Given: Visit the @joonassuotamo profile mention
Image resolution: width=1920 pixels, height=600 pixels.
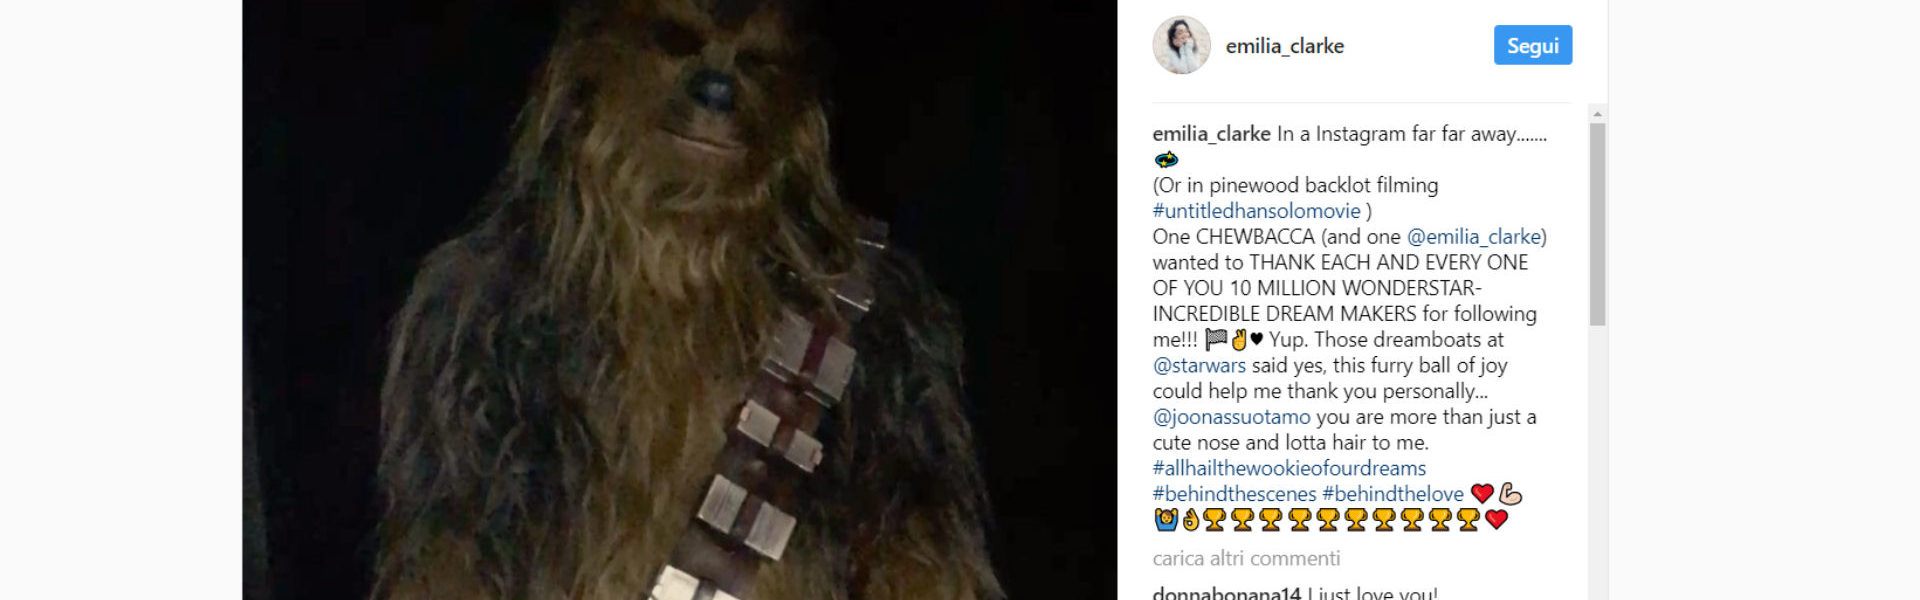Looking at the screenshot, I should coord(1231,417).
